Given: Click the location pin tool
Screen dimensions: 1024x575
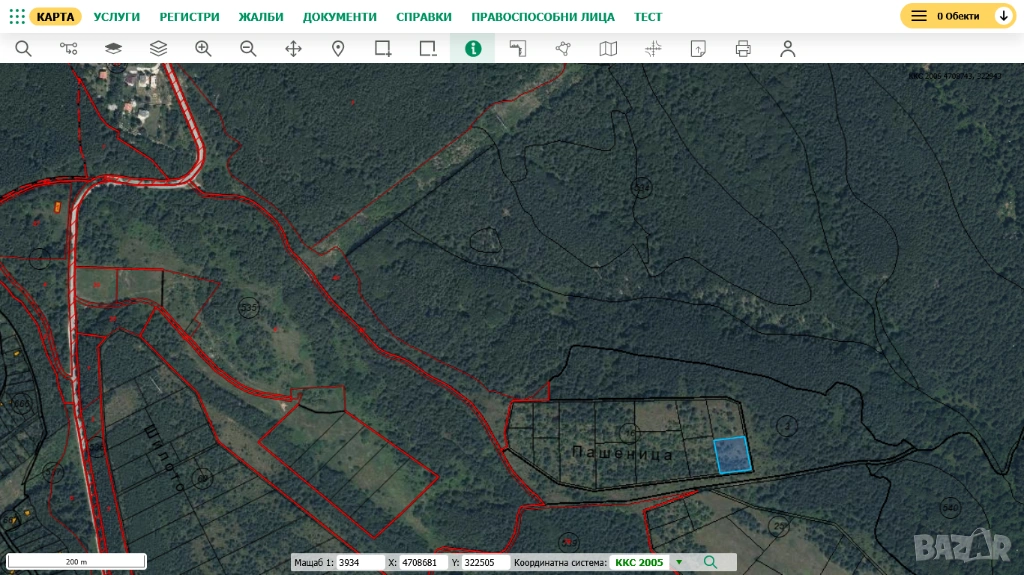Looking at the screenshot, I should [x=338, y=48].
